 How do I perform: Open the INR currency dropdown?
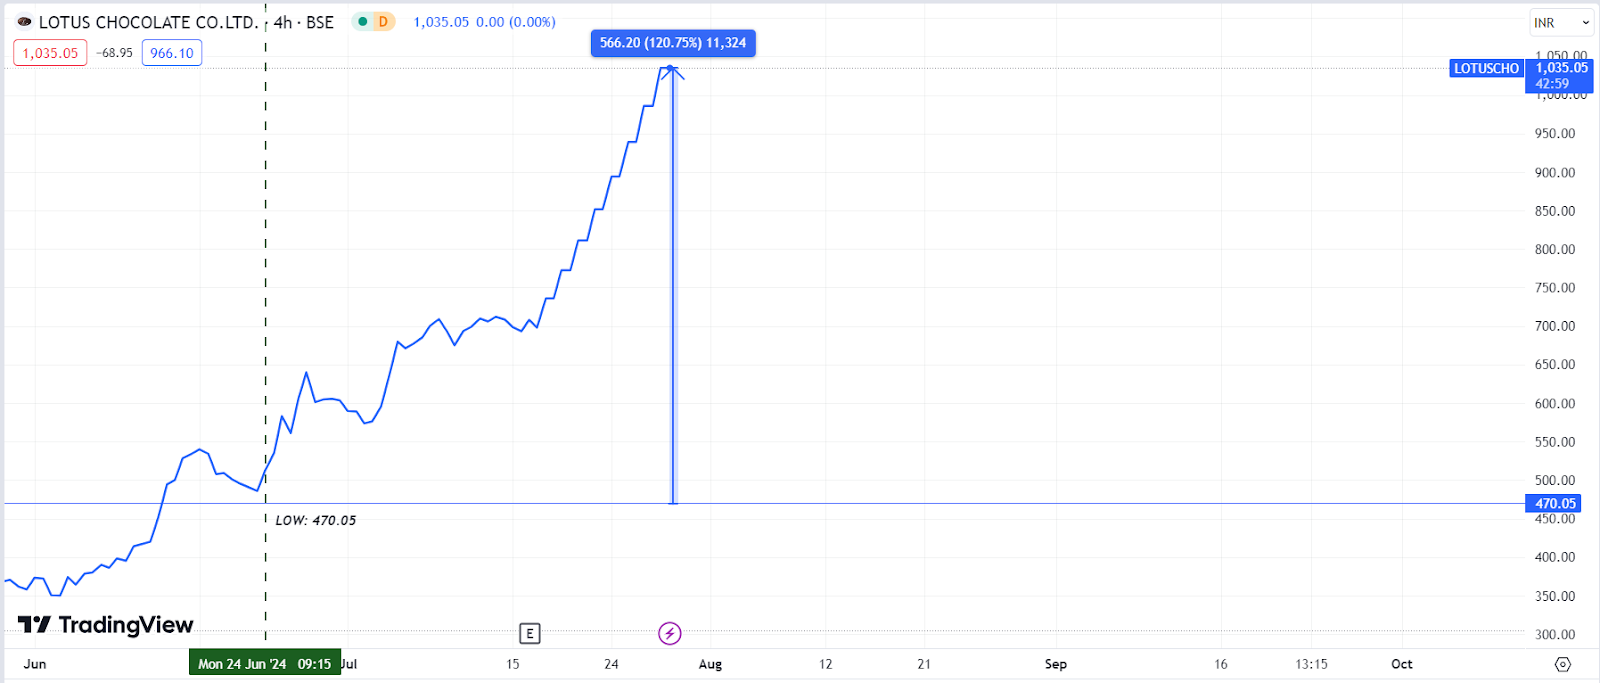[x=1561, y=22]
